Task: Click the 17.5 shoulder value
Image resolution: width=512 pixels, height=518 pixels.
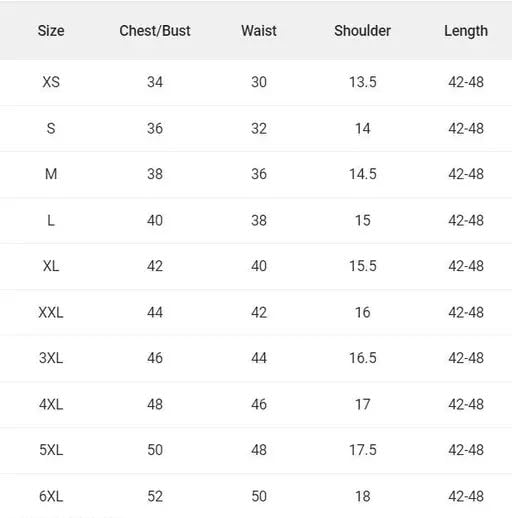Action: (x=363, y=450)
